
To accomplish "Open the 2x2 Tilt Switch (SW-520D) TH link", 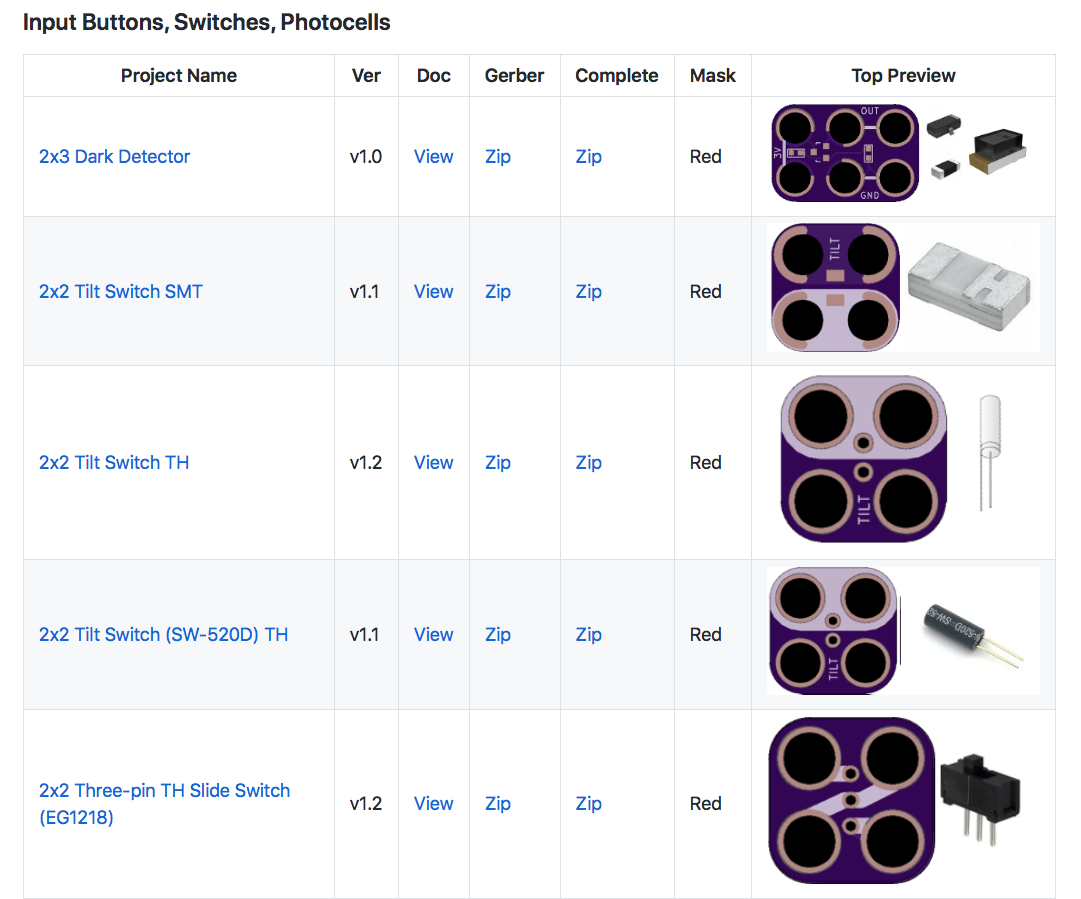I will coord(163,634).
